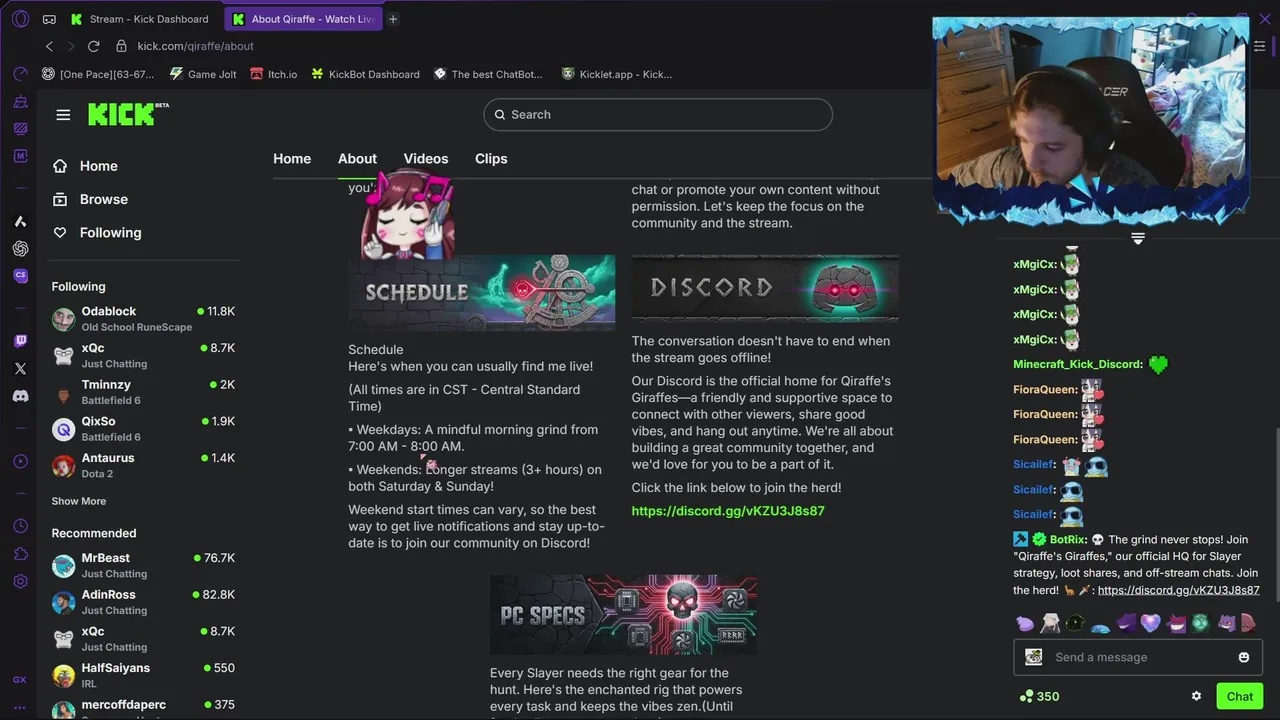The width and height of the screenshot is (1280, 720).
Task: Select the rightmost pink emote in quick bar
Action: (1248, 623)
